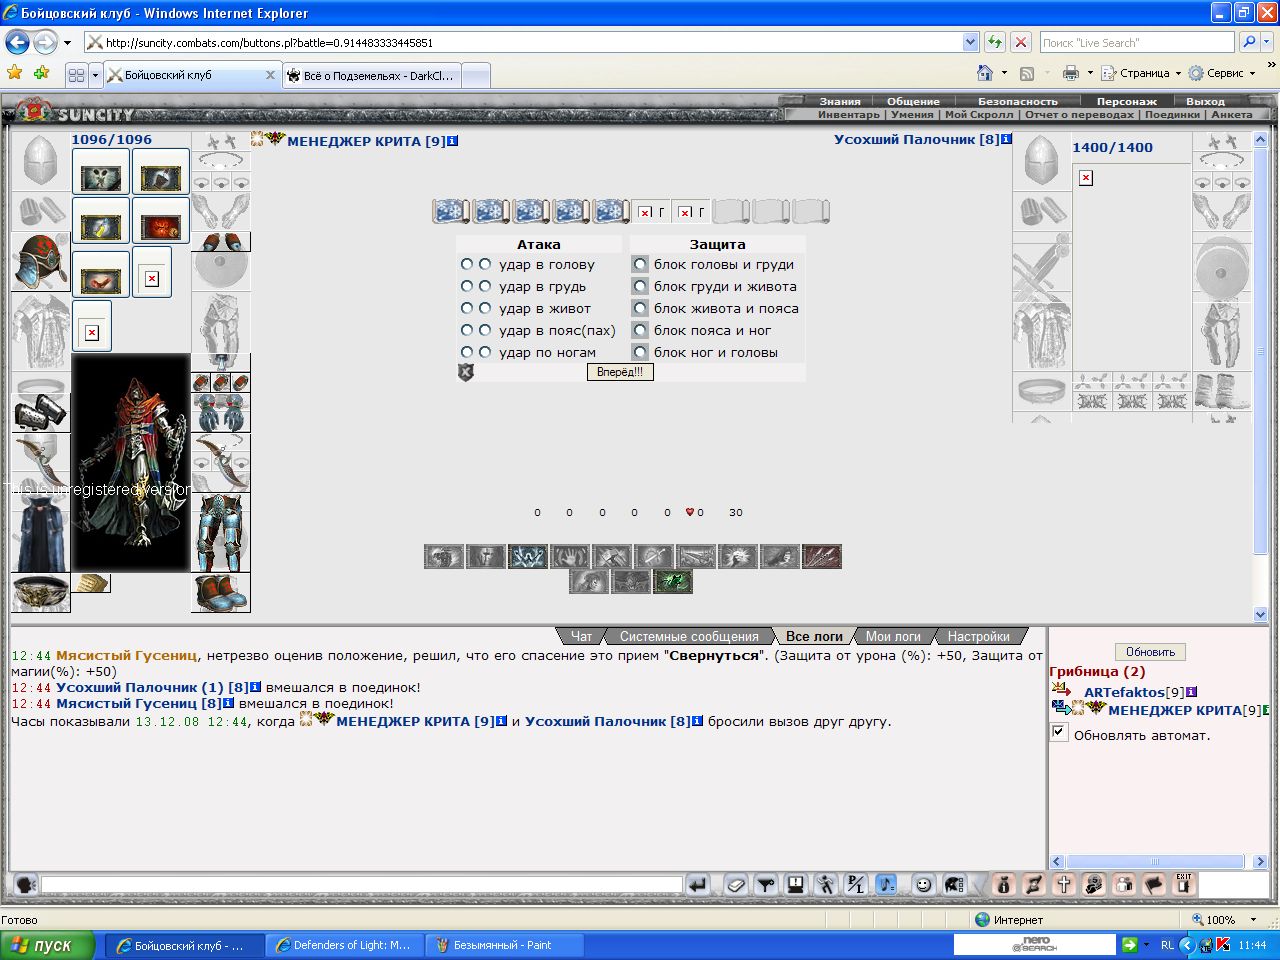Open the Настройки tab

click(x=978, y=636)
